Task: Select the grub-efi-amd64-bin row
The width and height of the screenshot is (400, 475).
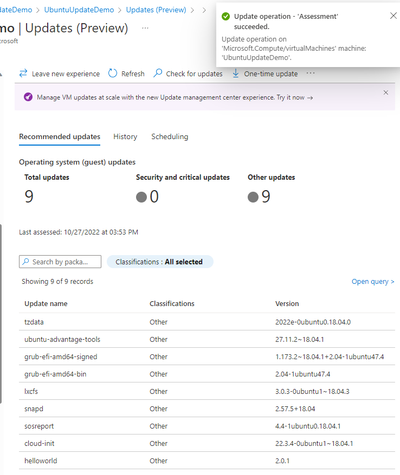Action: [x=207, y=374]
